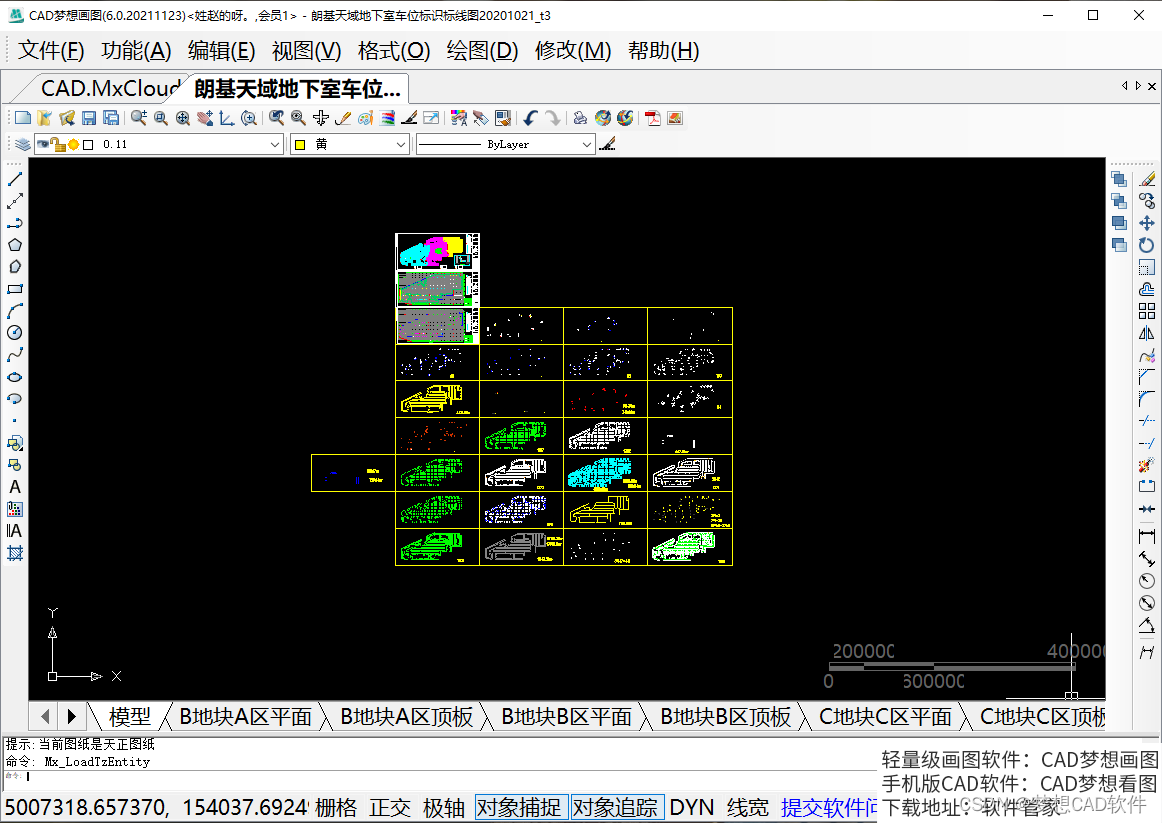1162x823 pixels.
Task: Open the ByLayer linetype dropdown
Action: 505,144
